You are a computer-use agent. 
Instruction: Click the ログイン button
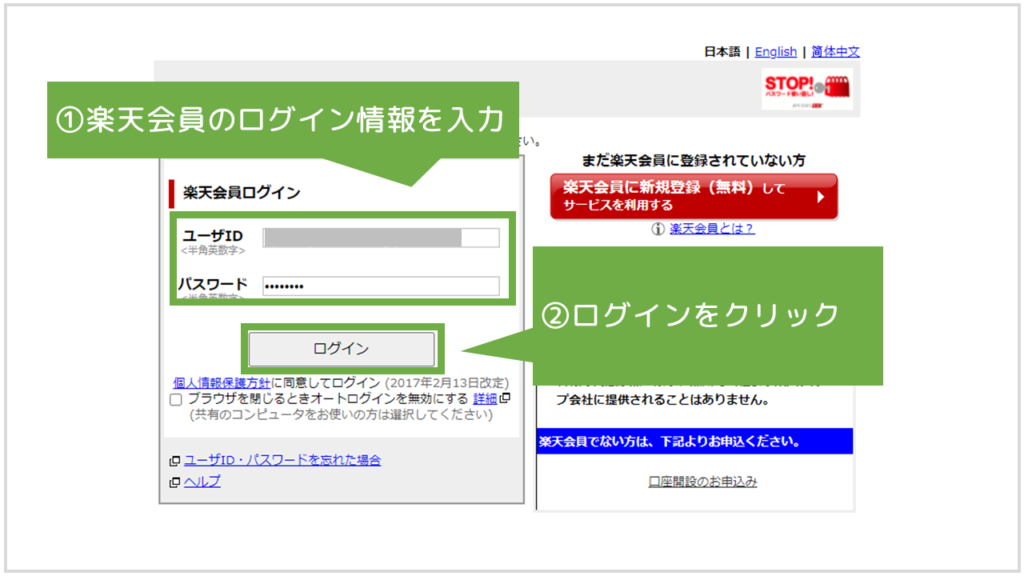pos(342,349)
